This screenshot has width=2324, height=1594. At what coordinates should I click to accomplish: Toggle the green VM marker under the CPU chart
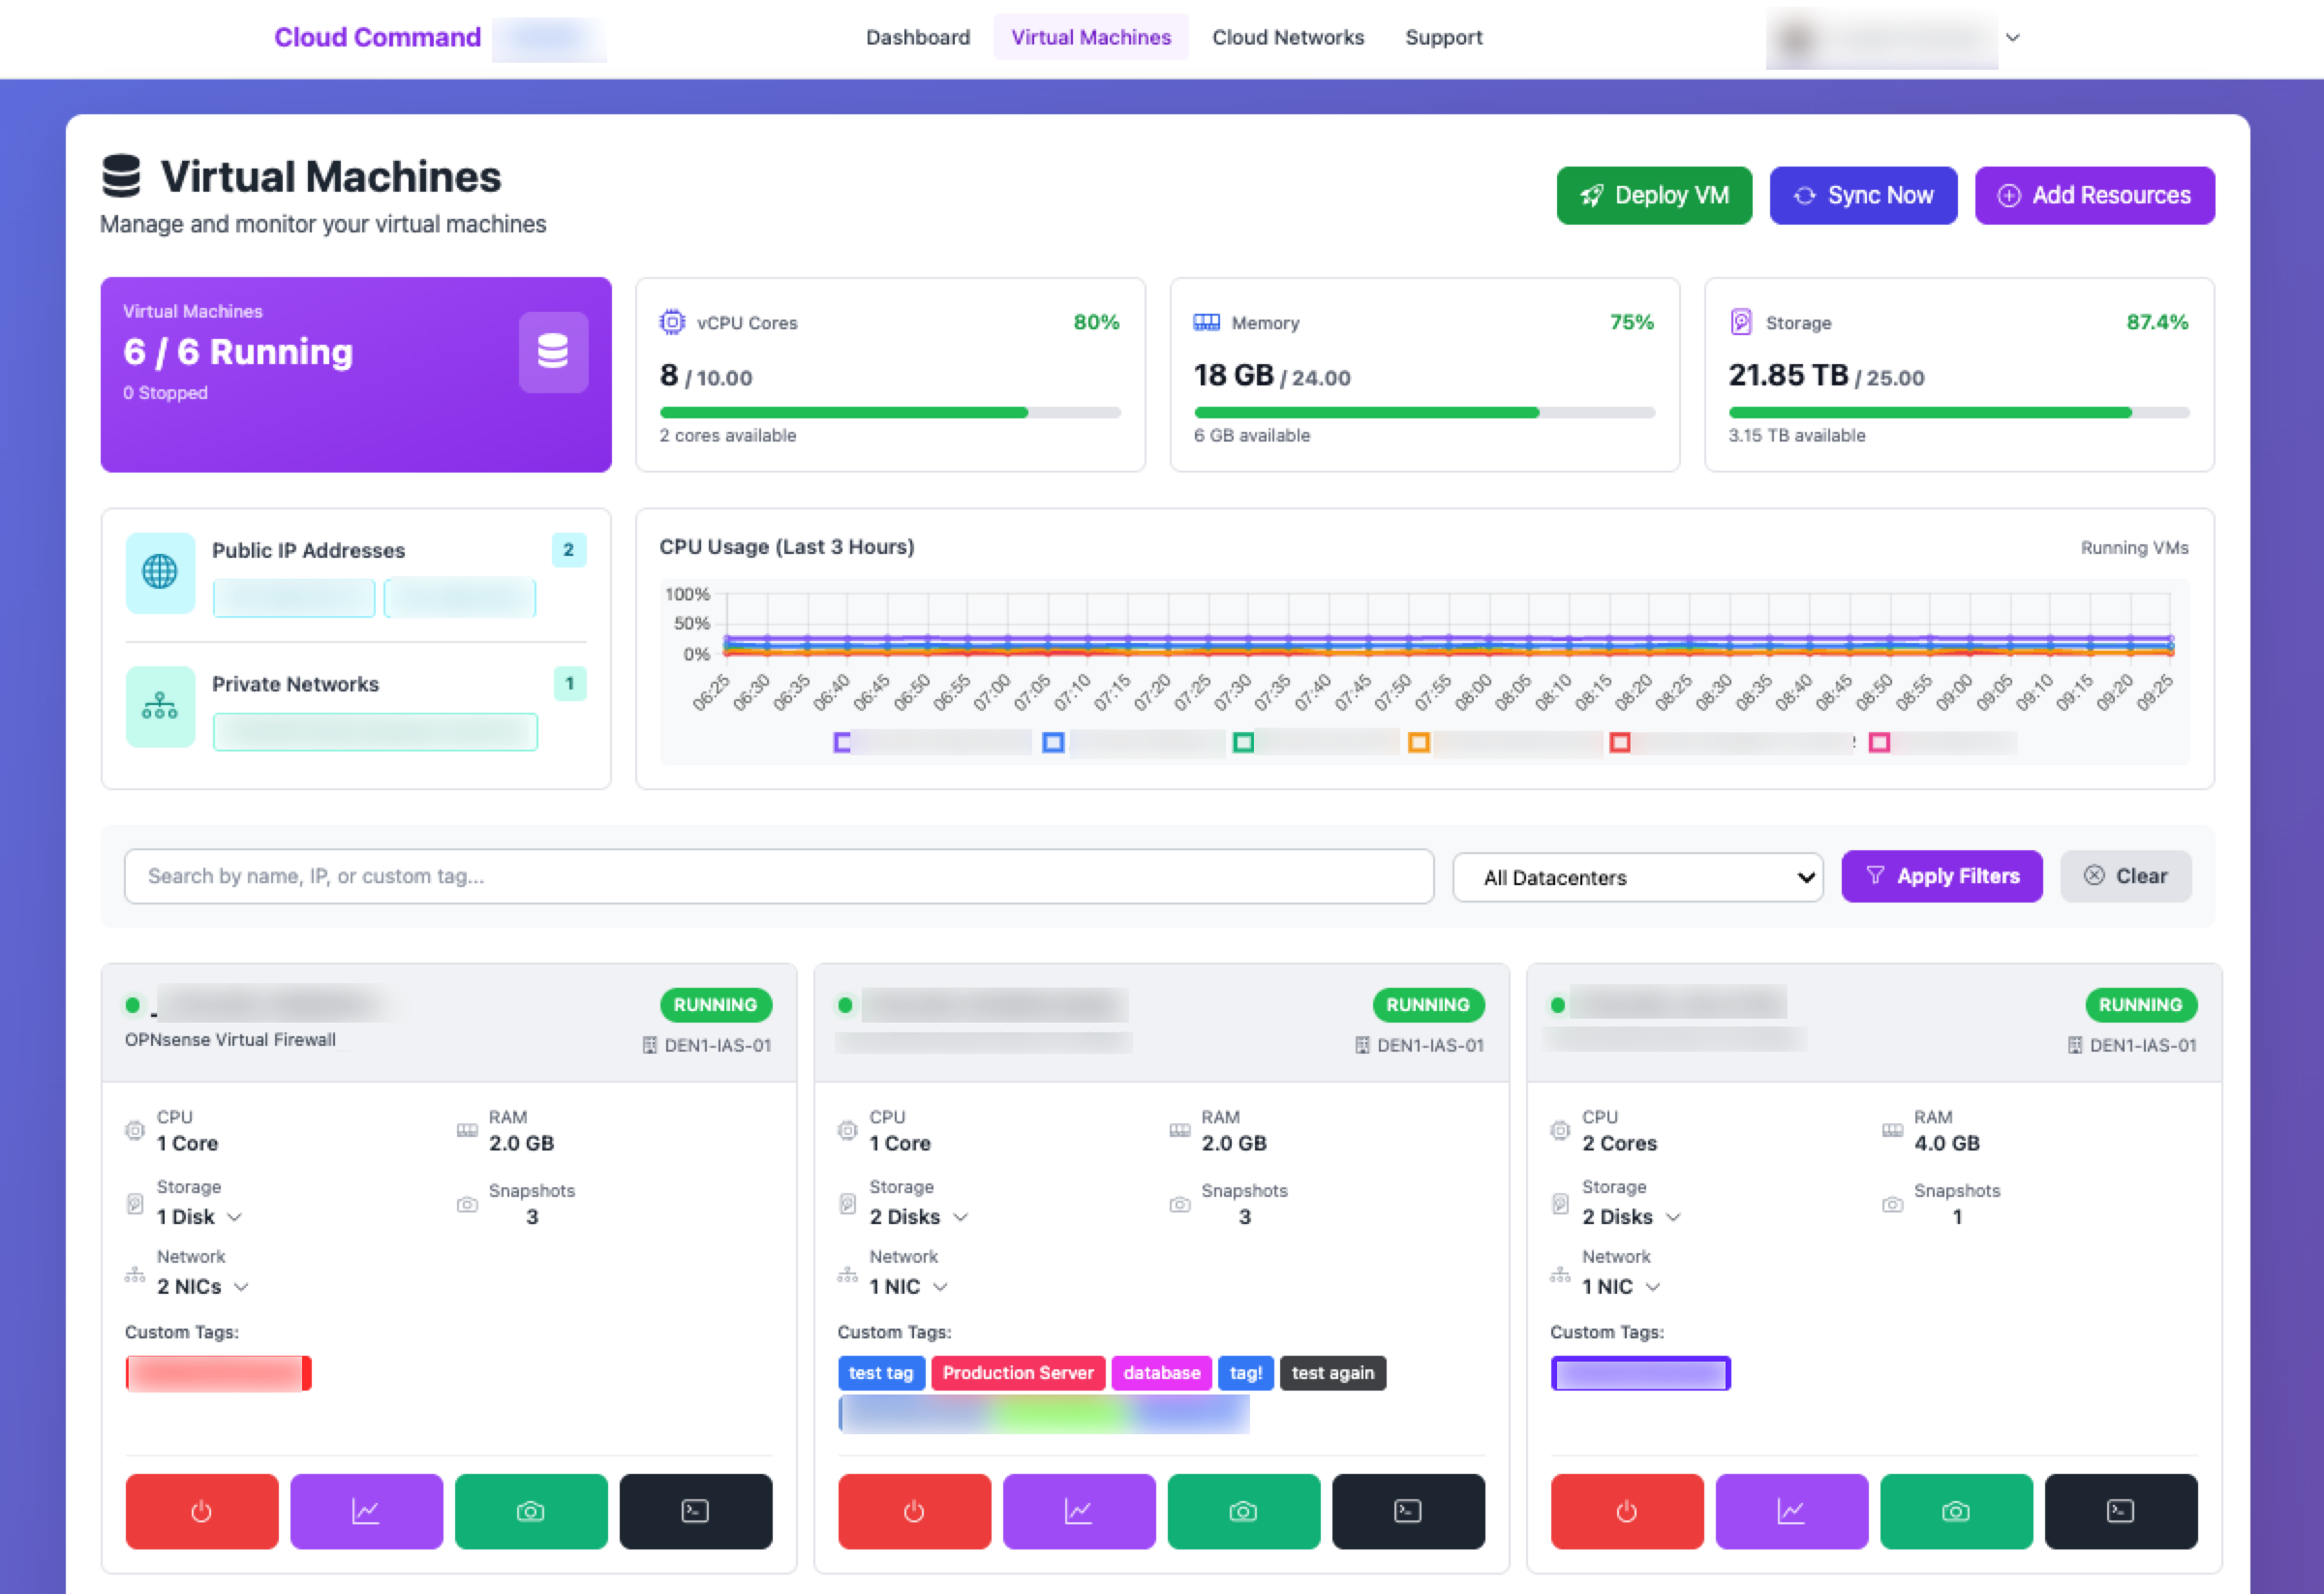(x=1244, y=742)
